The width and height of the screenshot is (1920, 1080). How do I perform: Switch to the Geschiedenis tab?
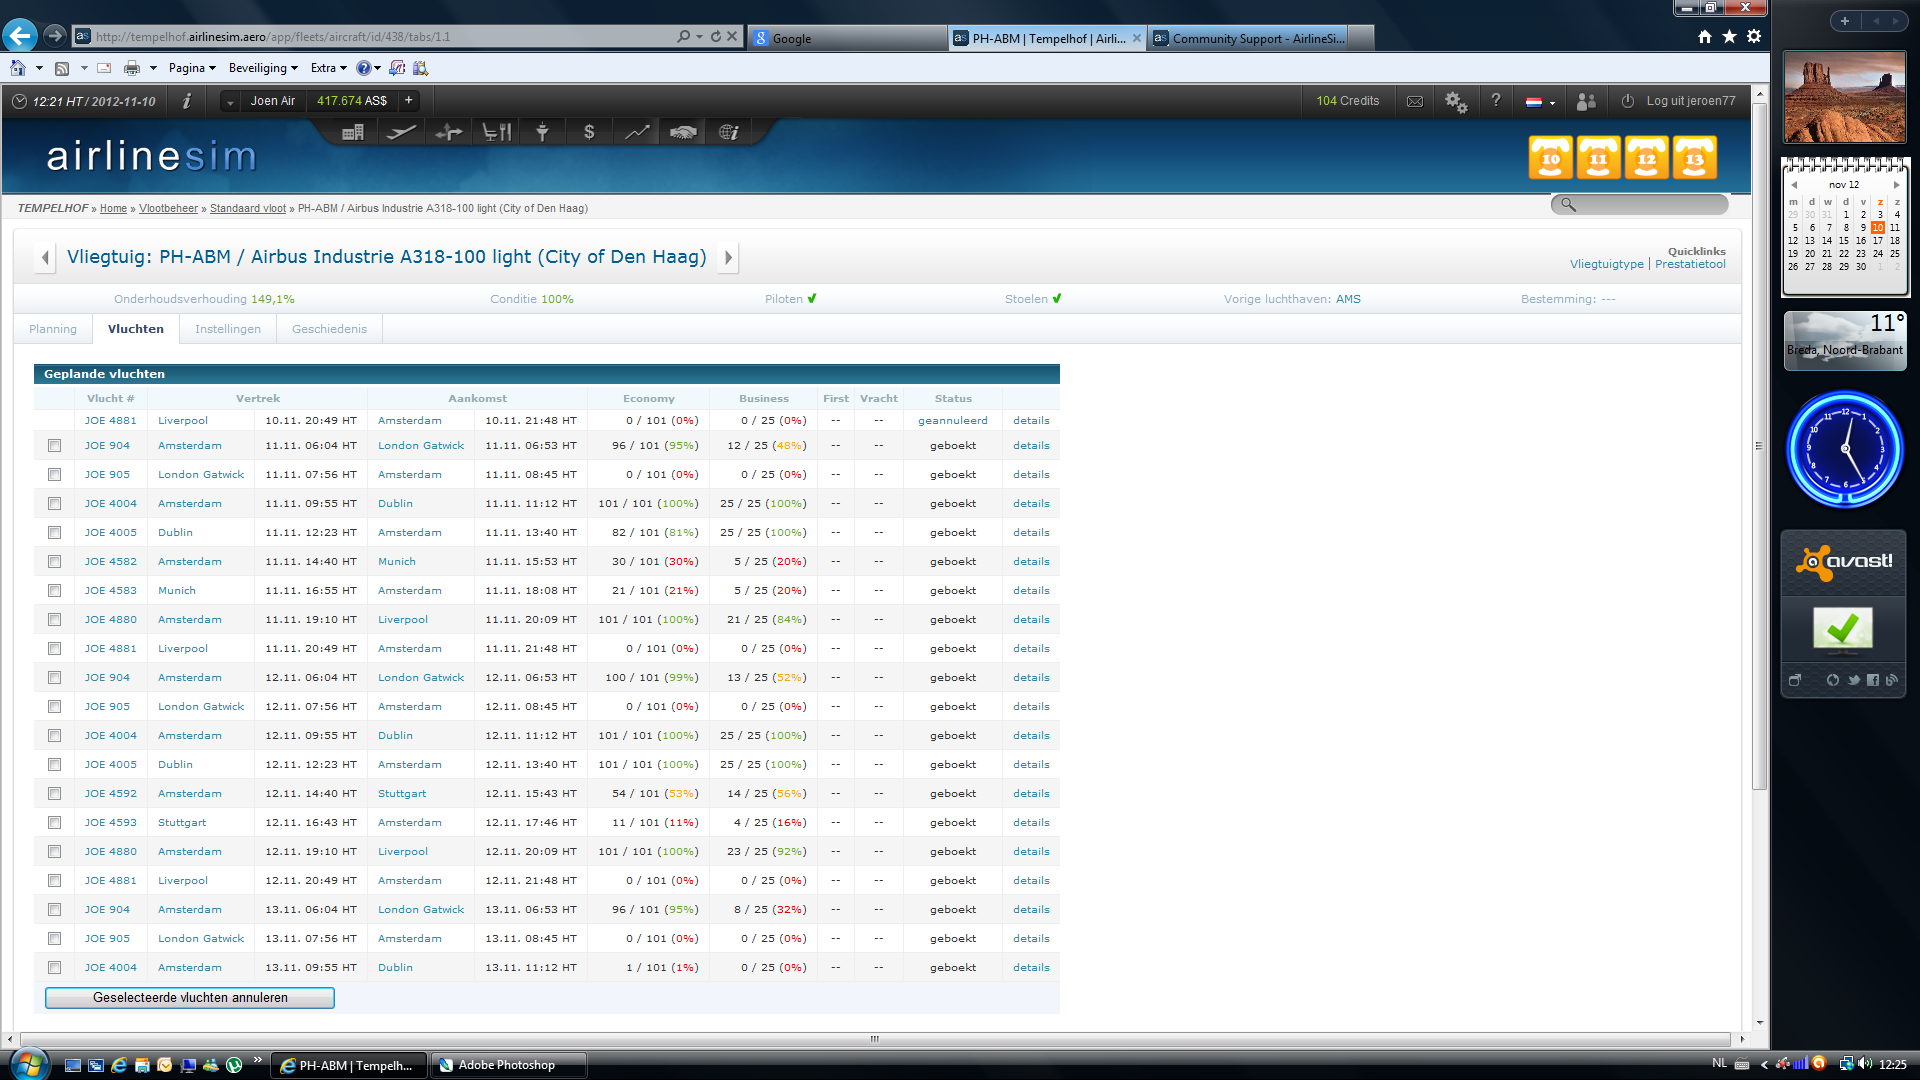click(329, 329)
